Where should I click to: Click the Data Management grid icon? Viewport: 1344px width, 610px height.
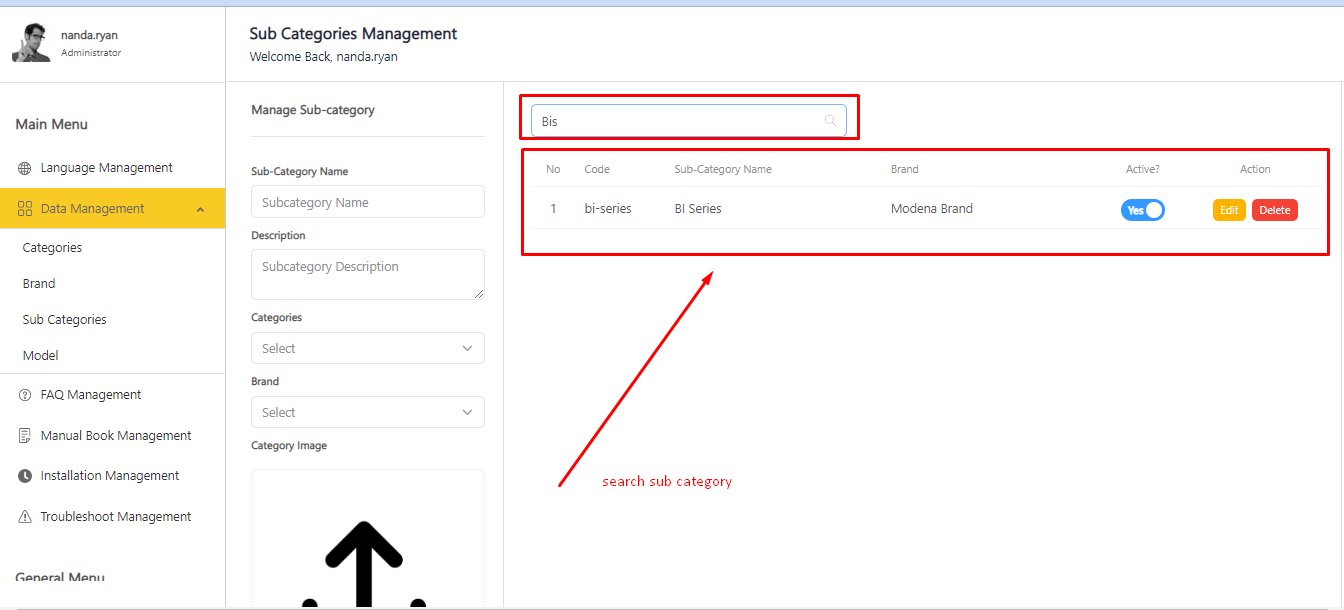pyautogui.click(x=25, y=209)
